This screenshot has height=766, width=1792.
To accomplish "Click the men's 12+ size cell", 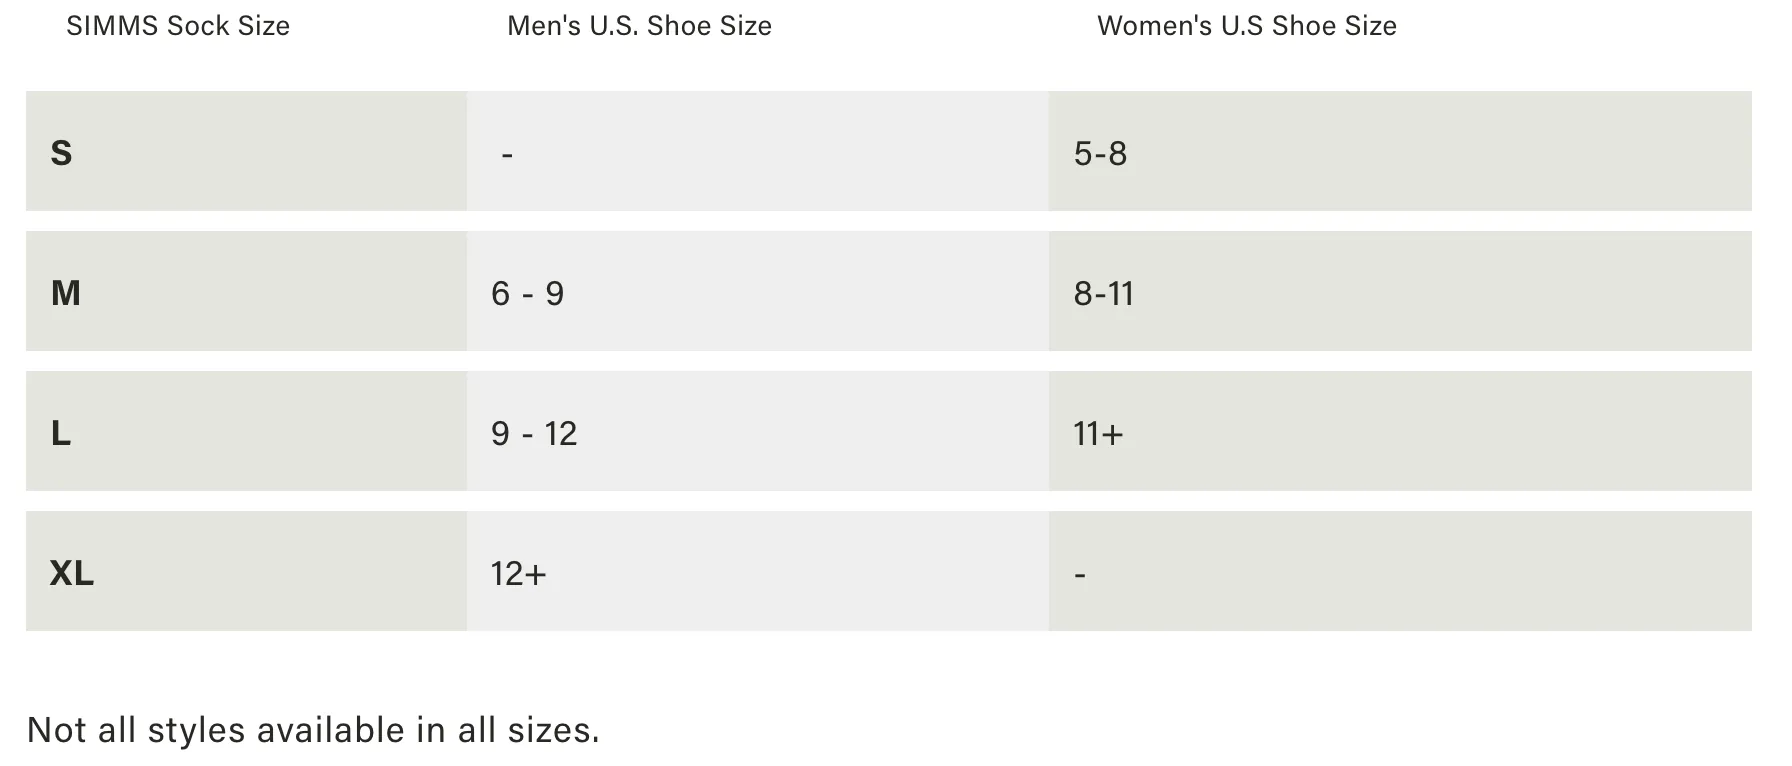I will (758, 571).
